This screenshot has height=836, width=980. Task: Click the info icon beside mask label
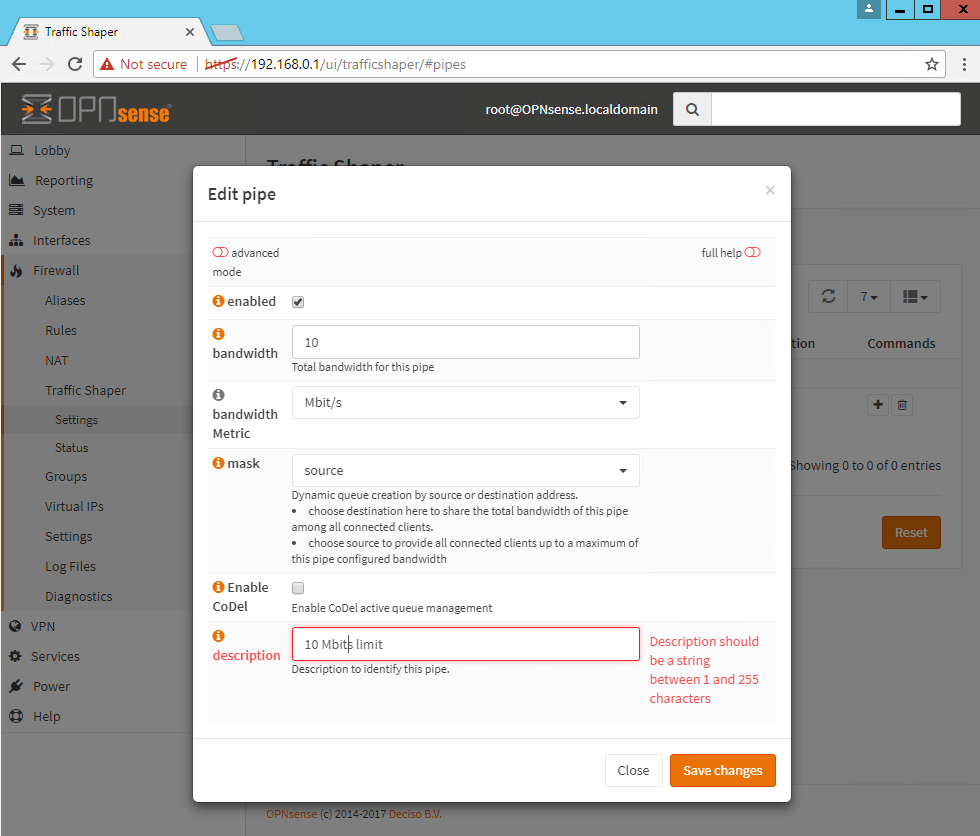click(218, 463)
